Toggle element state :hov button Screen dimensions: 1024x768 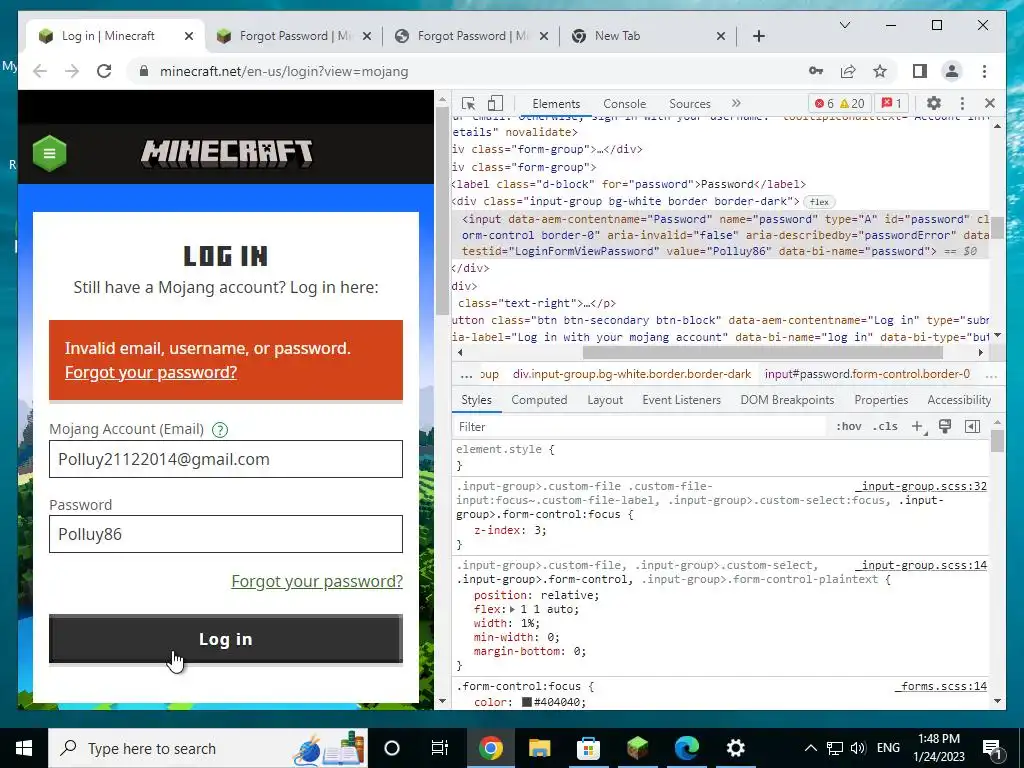tap(848, 426)
